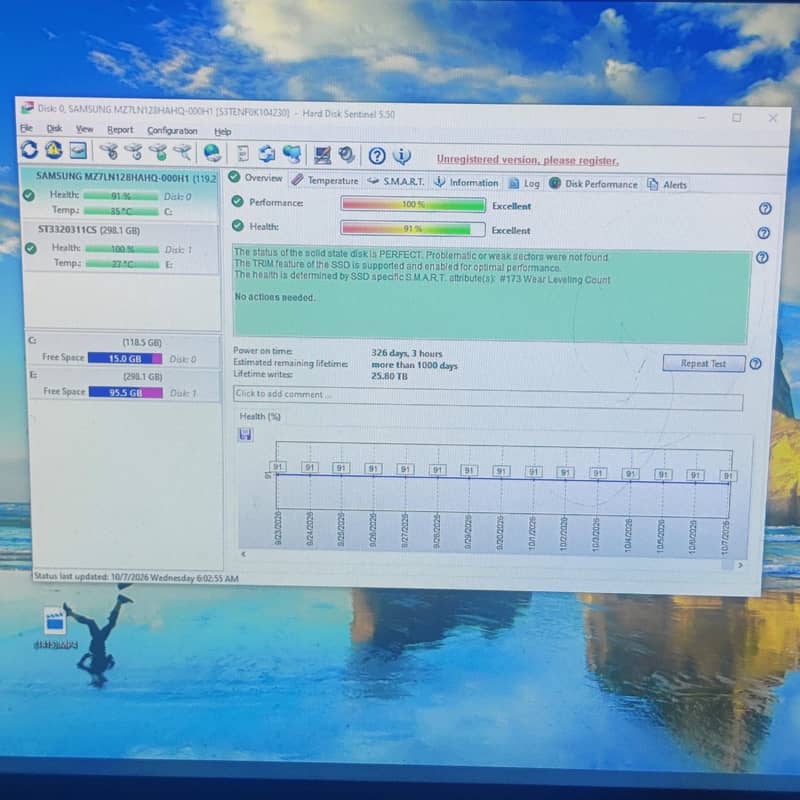Image resolution: width=800 pixels, height=800 pixels.
Task: Click the Health 91 % bar in Overview
Action: (412, 229)
